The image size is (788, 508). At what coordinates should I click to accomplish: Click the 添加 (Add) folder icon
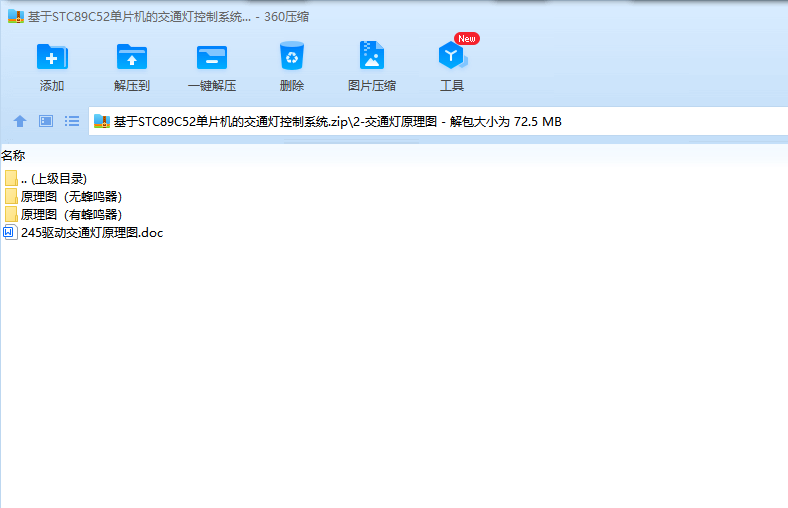tap(52, 57)
